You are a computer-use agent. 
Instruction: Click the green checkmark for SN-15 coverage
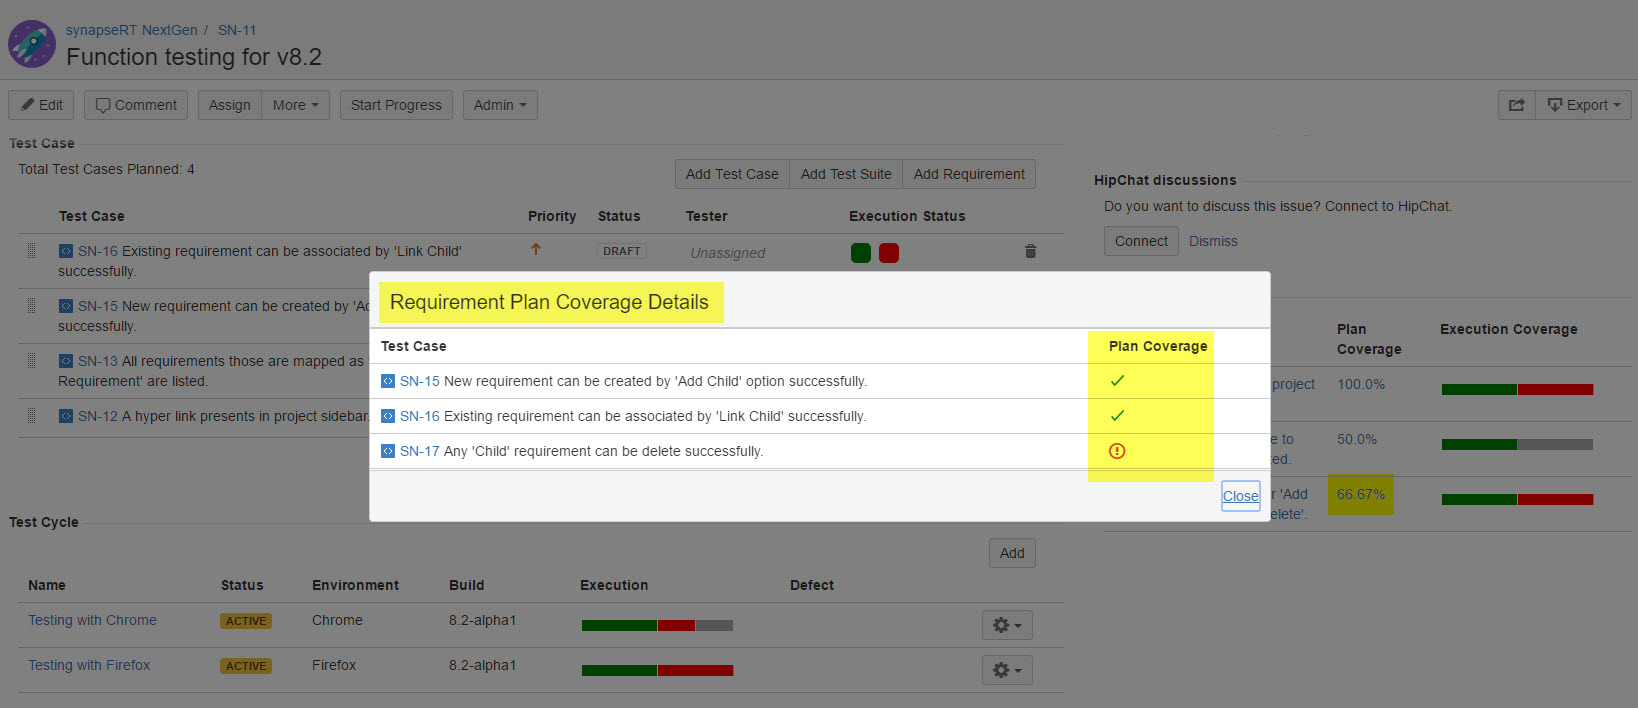pyautogui.click(x=1117, y=381)
